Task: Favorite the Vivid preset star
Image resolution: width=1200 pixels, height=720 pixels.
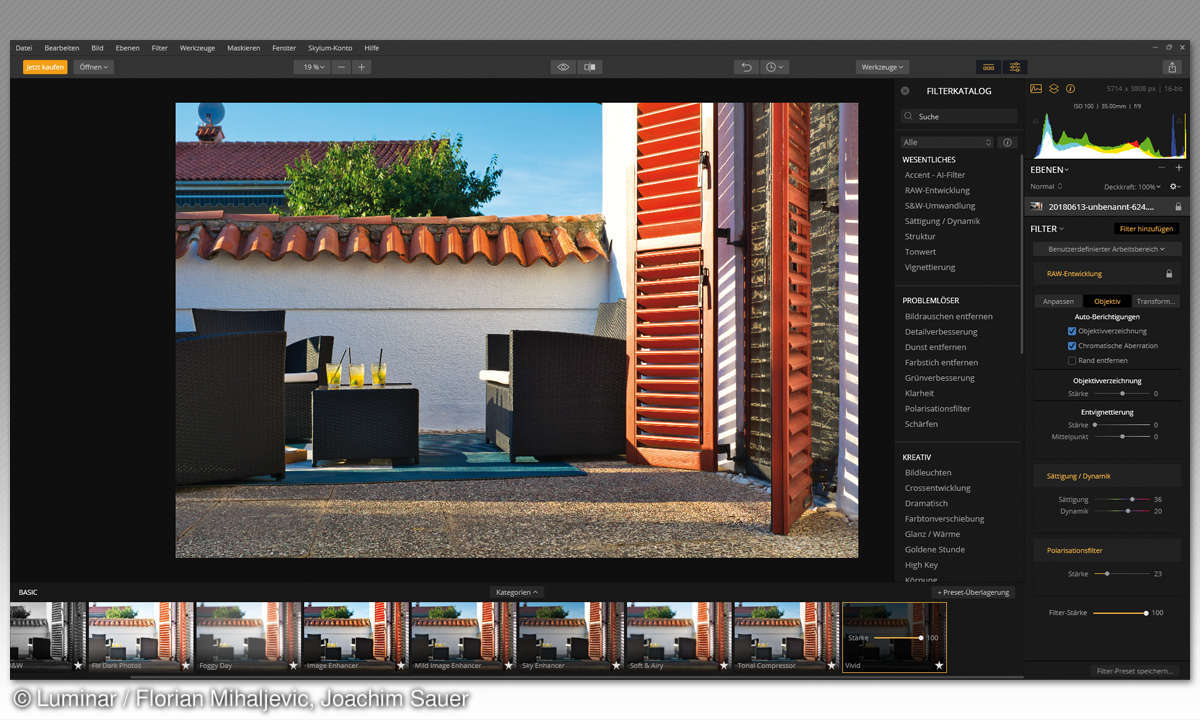Action: 939,664
